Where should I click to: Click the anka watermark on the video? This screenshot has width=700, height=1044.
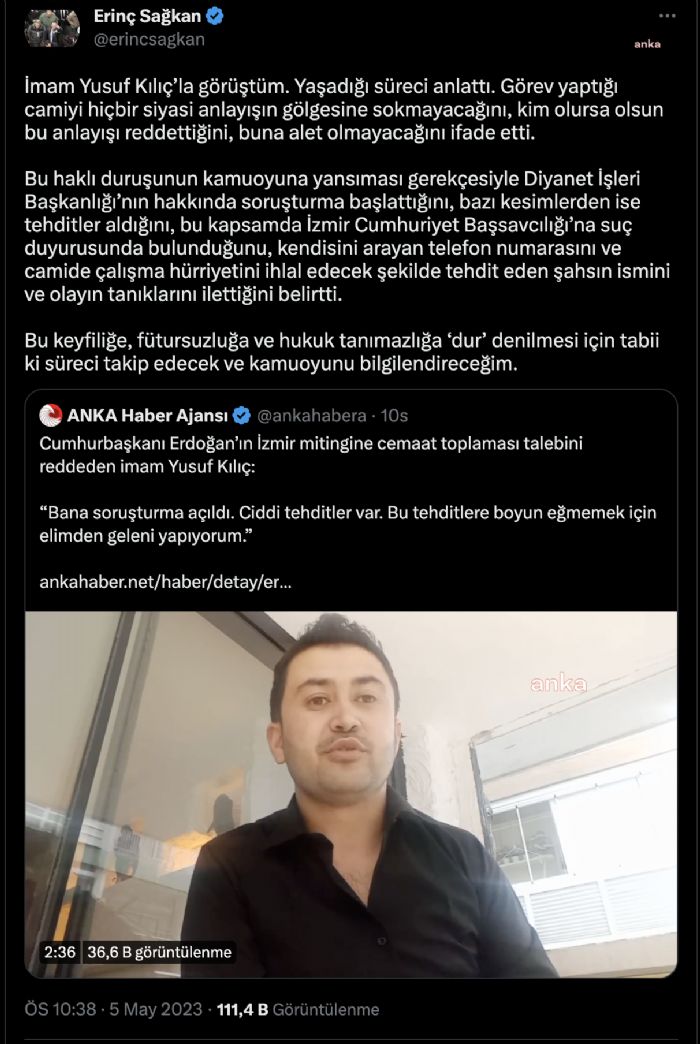point(558,684)
